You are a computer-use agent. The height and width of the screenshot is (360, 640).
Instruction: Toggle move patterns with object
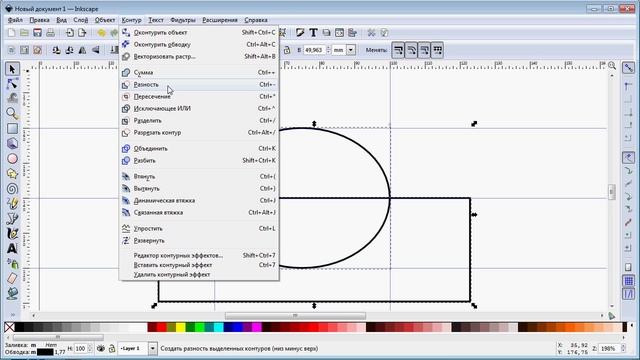(438, 50)
